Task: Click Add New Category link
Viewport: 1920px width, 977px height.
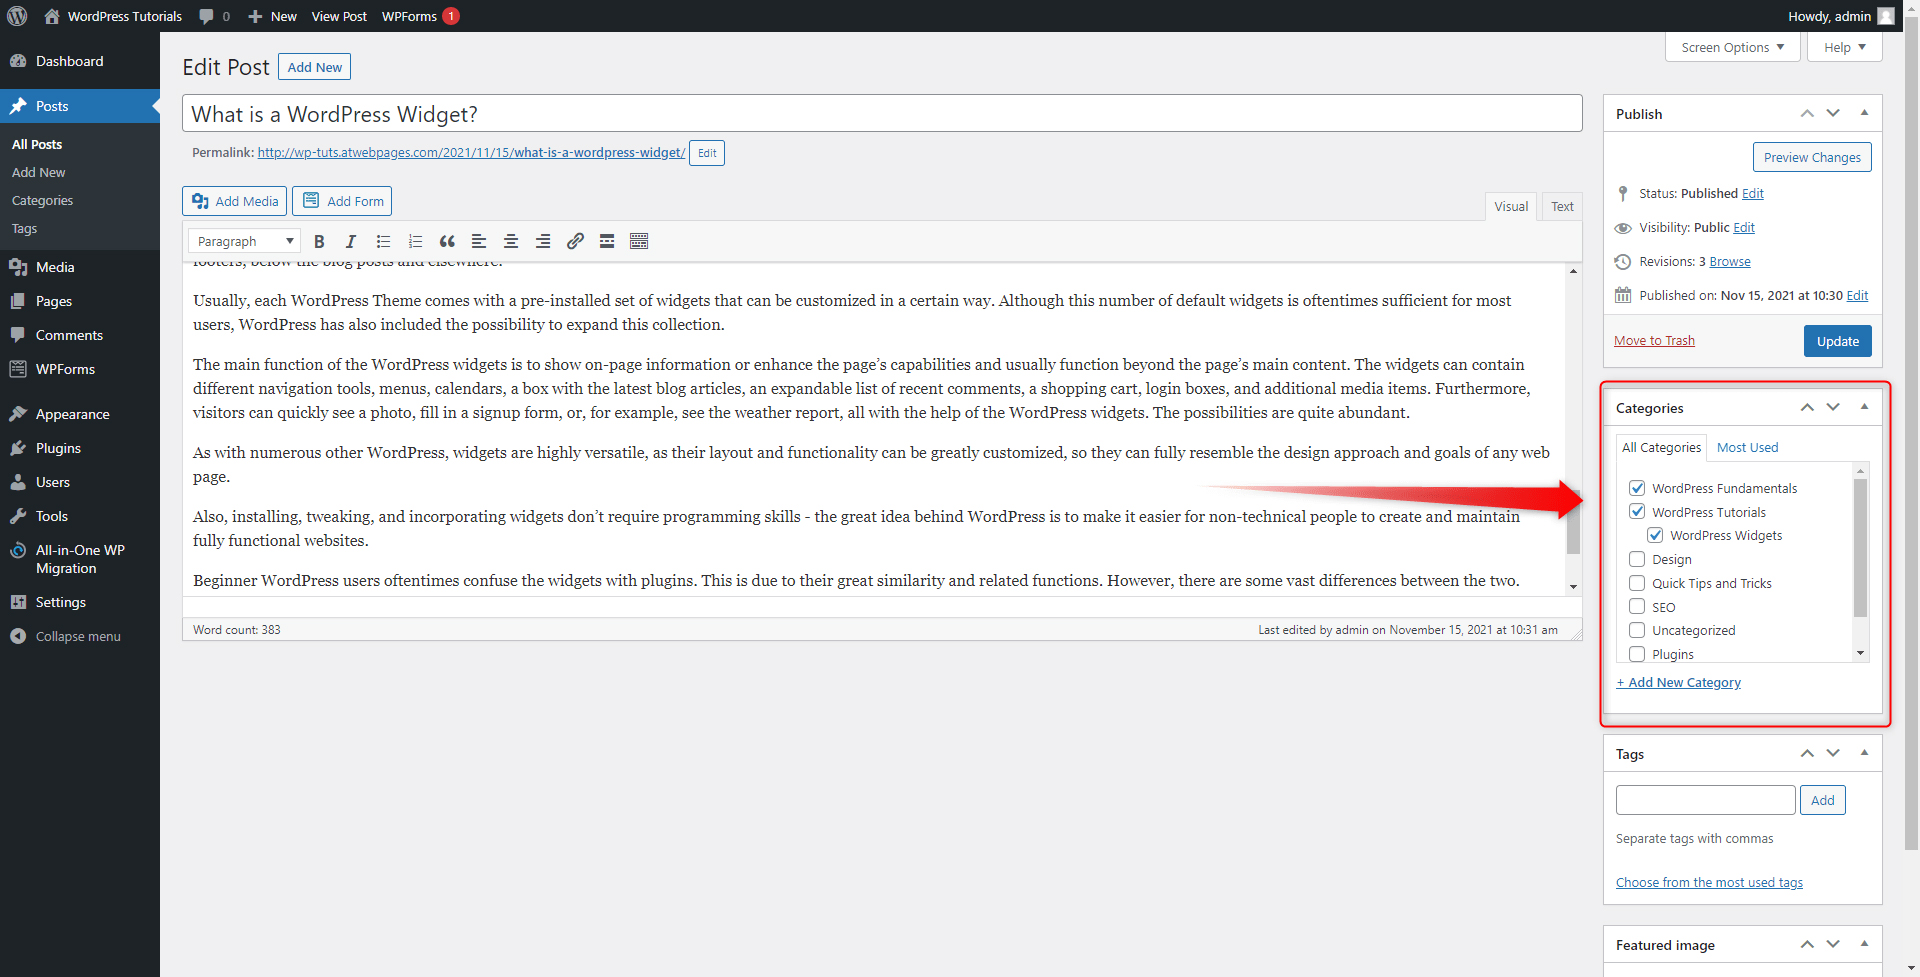Action: (x=1679, y=682)
